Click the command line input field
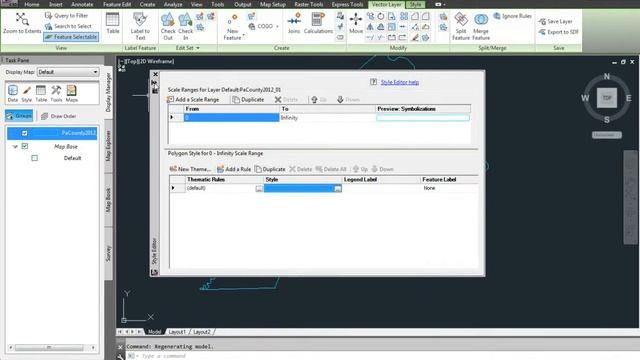This screenshot has width=640, height=360. [x=380, y=356]
